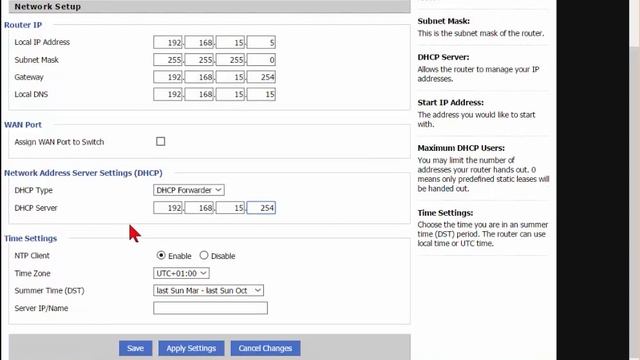
Task: Focus the Server IP/Name input field
Action: click(210, 308)
